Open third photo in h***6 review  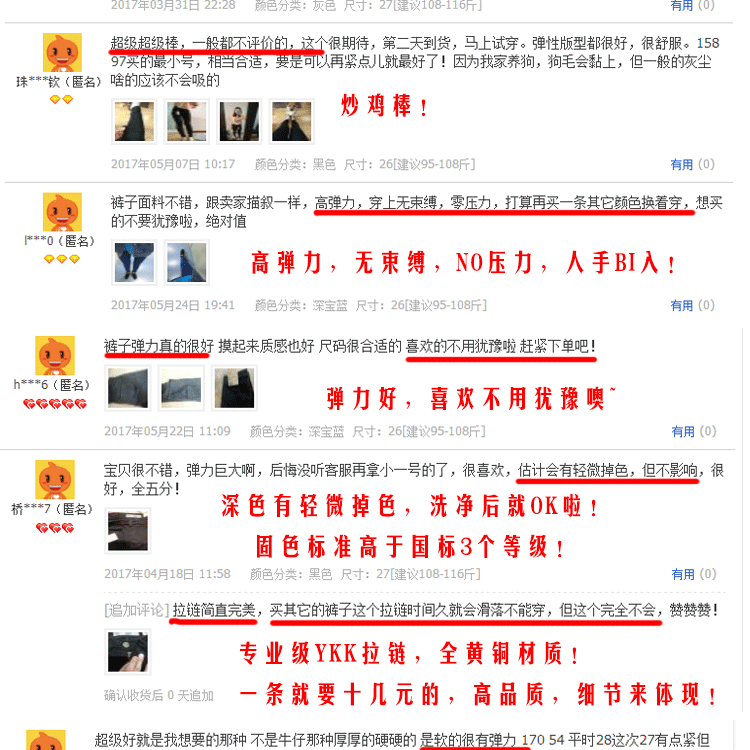(x=234, y=388)
